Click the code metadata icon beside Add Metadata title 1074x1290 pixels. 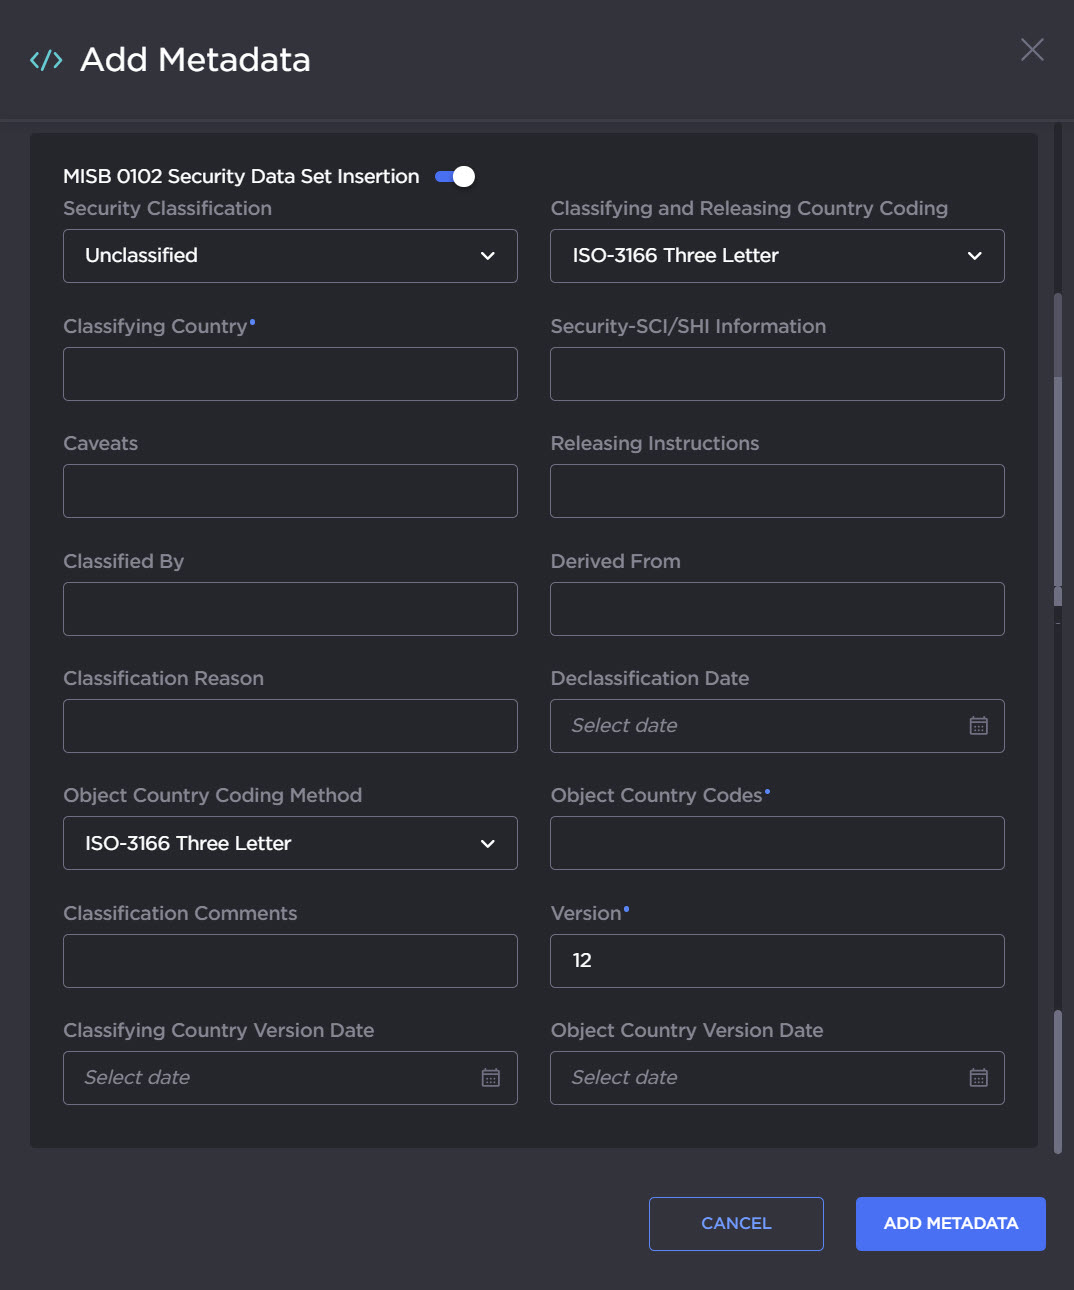(x=45, y=60)
